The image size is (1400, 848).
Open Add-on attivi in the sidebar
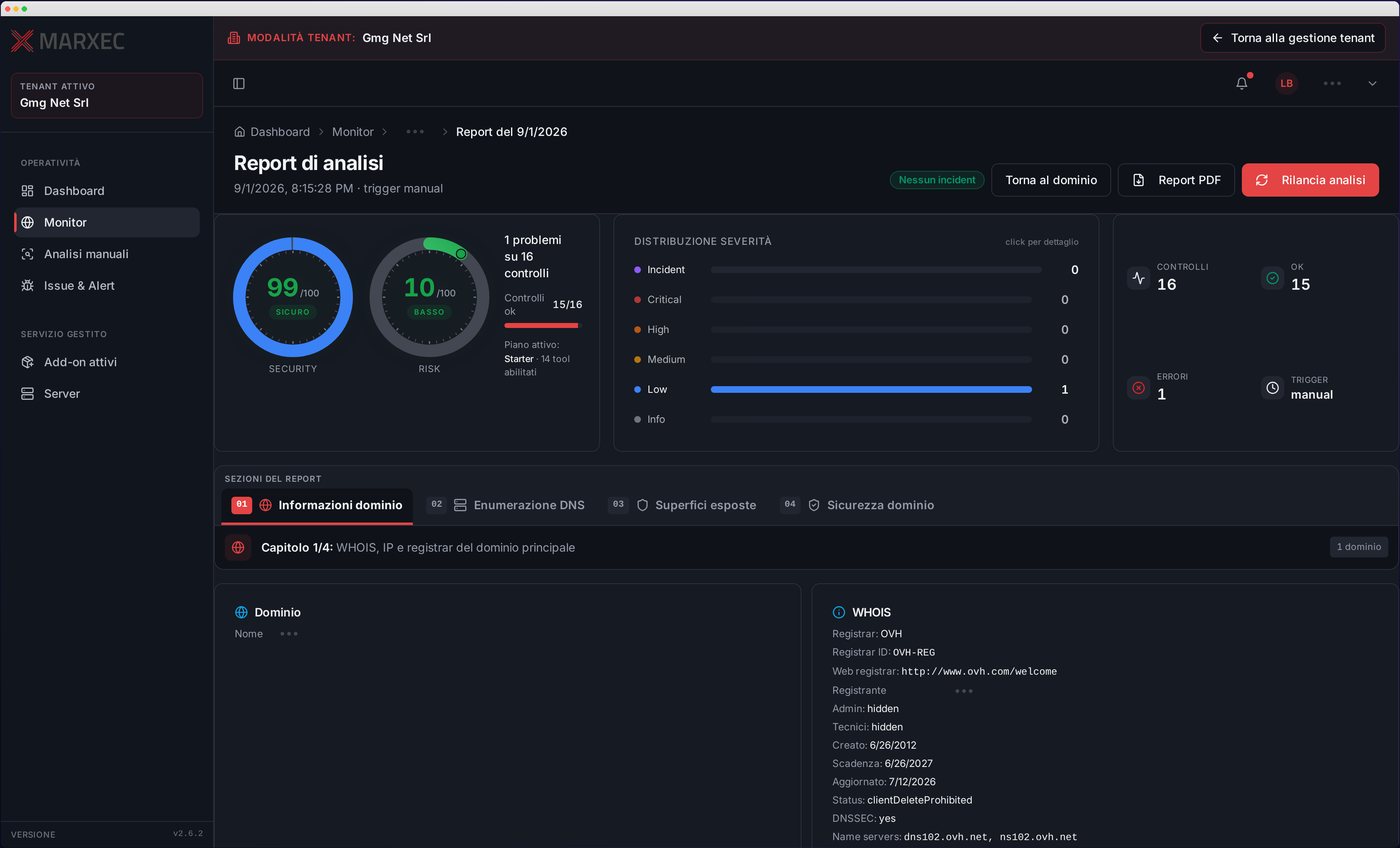tap(107, 362)
